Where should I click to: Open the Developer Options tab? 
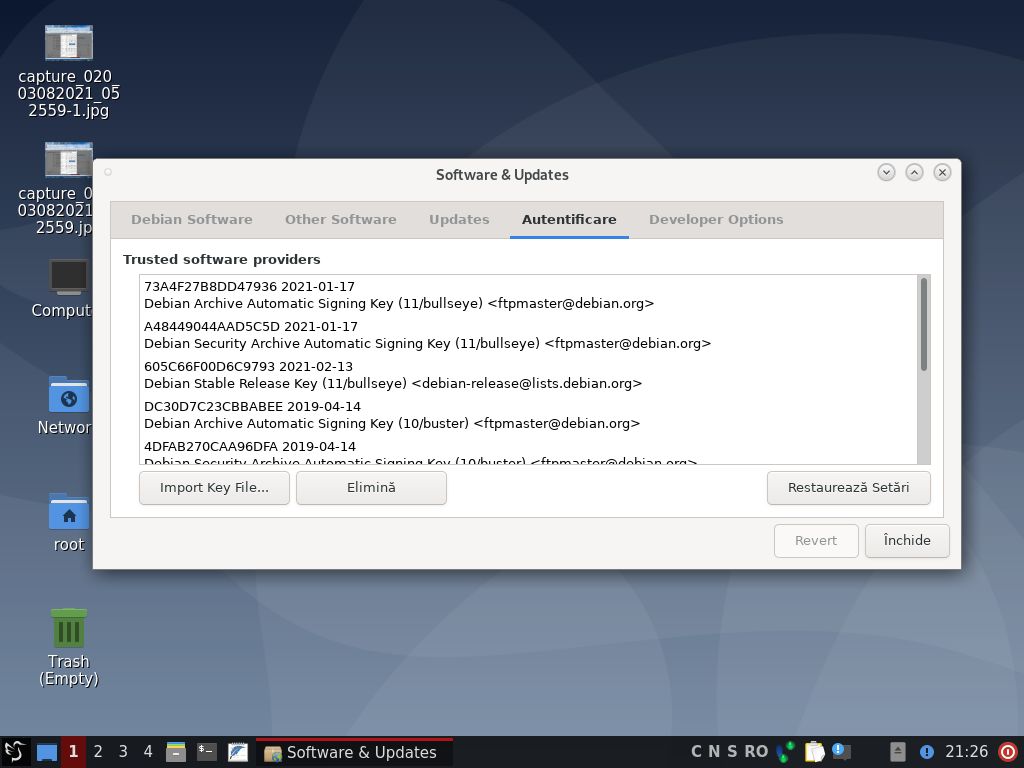[x=716, y=219]
